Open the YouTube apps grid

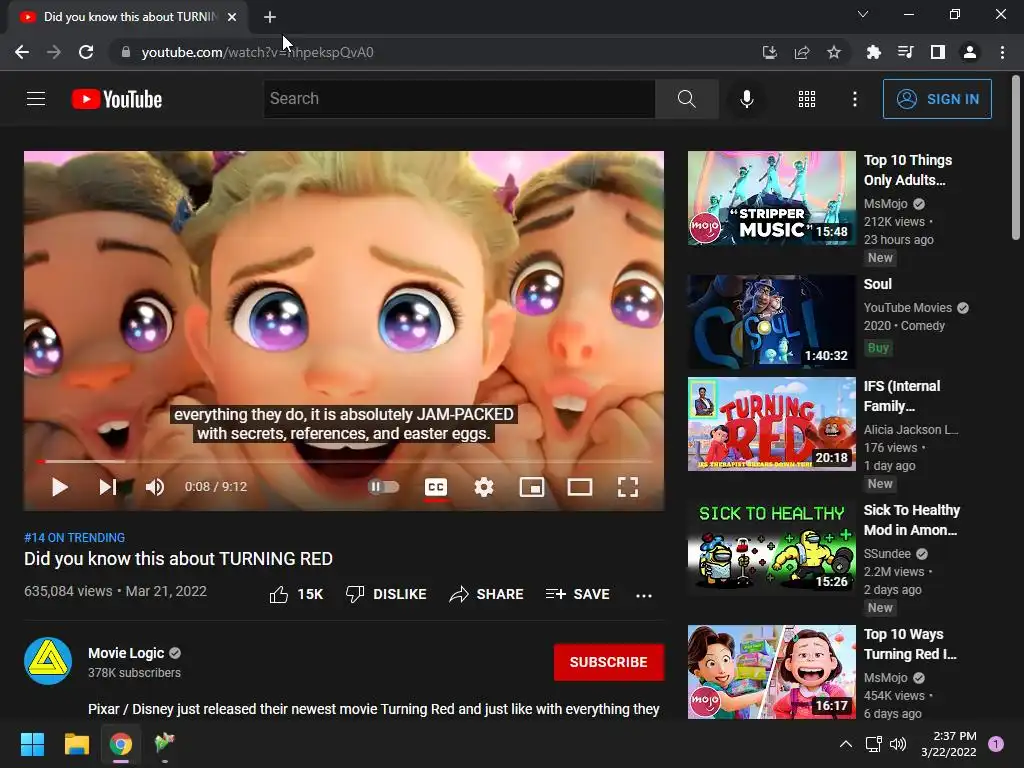tap(807, 99)
